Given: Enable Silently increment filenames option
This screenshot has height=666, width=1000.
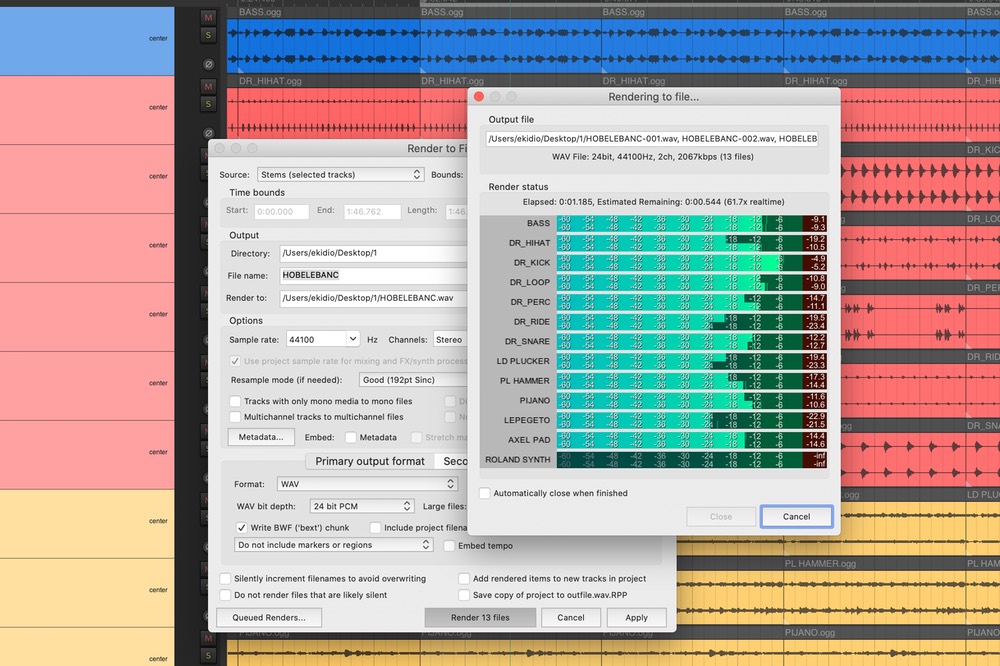Looking at the screenshot, I should point(226,579).
